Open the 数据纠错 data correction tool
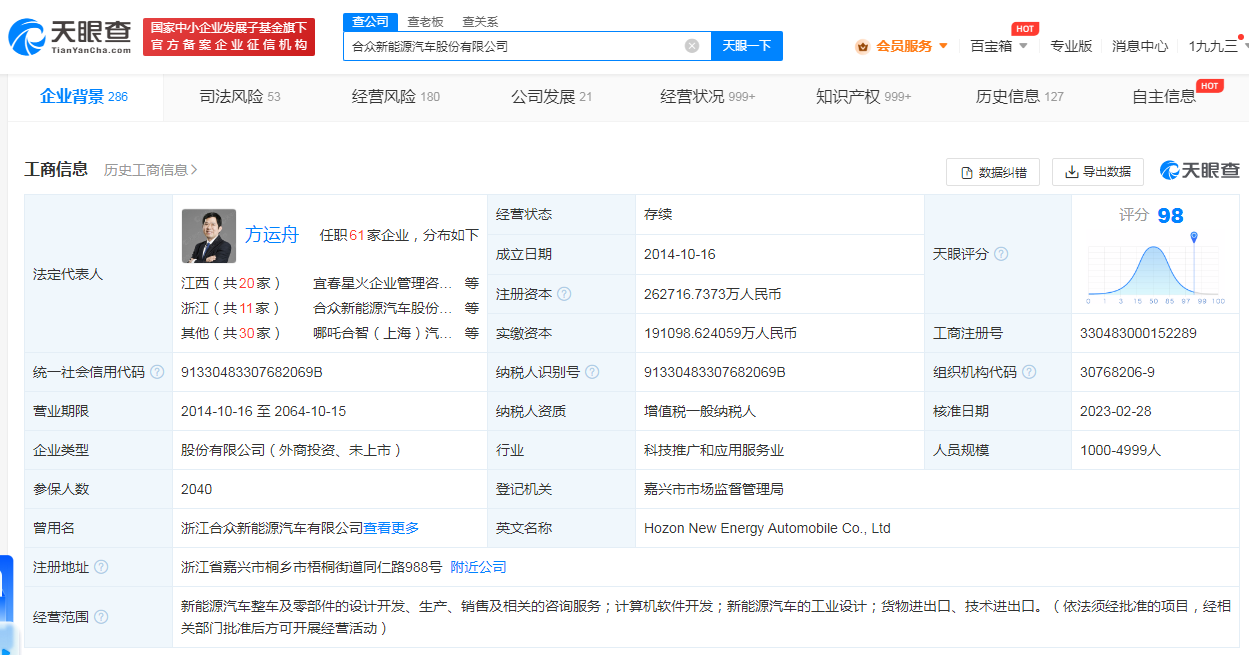The height and width of the screenshot is (655, 1249). pyautogui.click(x=992, y=172)
